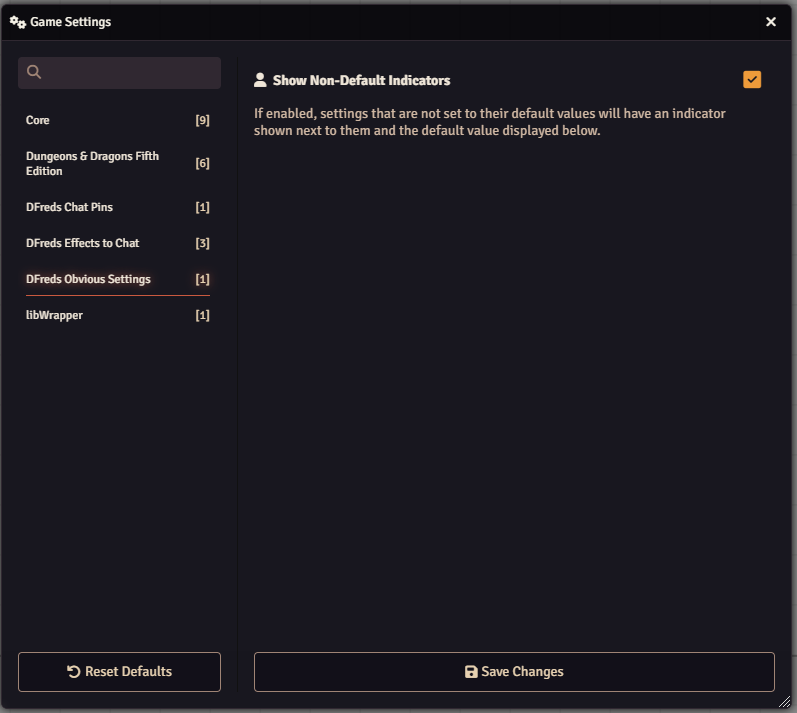
Task: Click the circular arrow icon on Reset Defaults
Action: pos(74,672)
